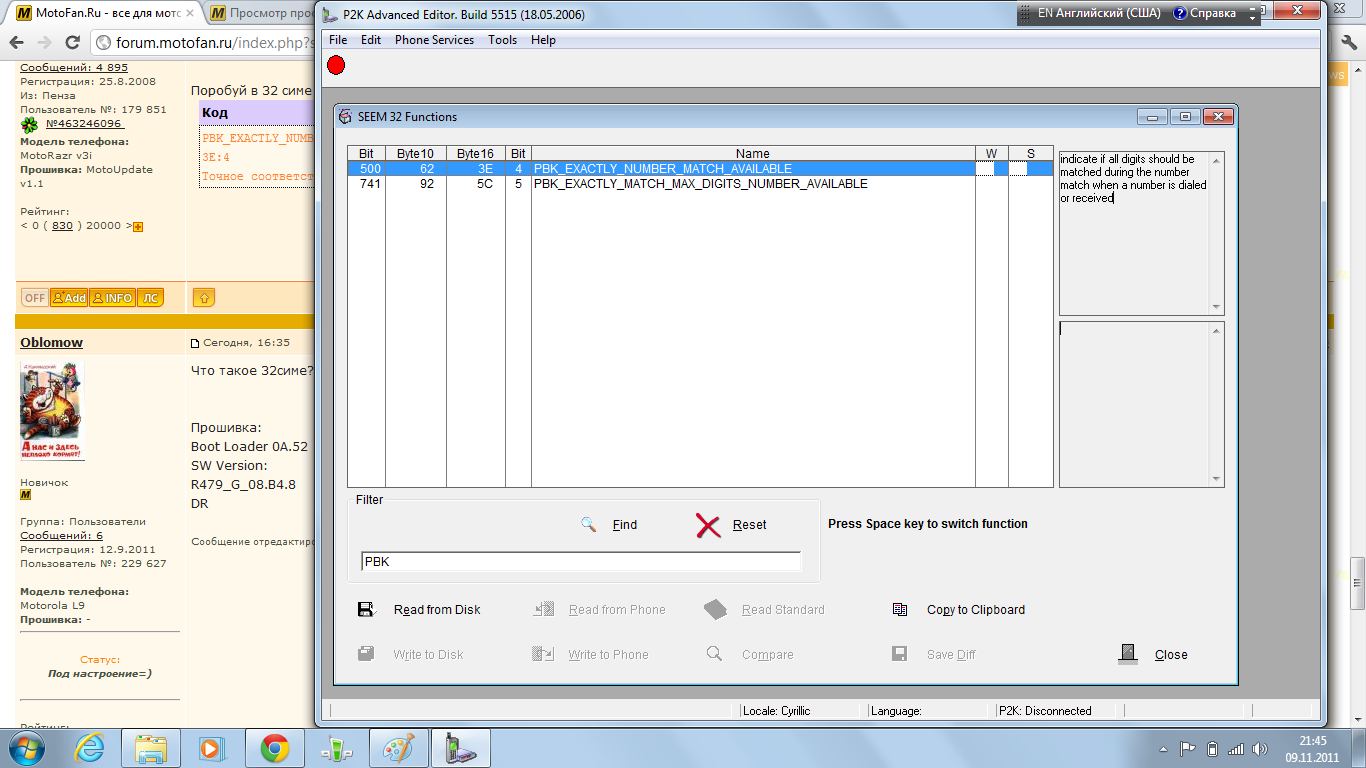Click the Write to Disk button
This screenshot has width=1366, height=768.
[x=410, y=655]
